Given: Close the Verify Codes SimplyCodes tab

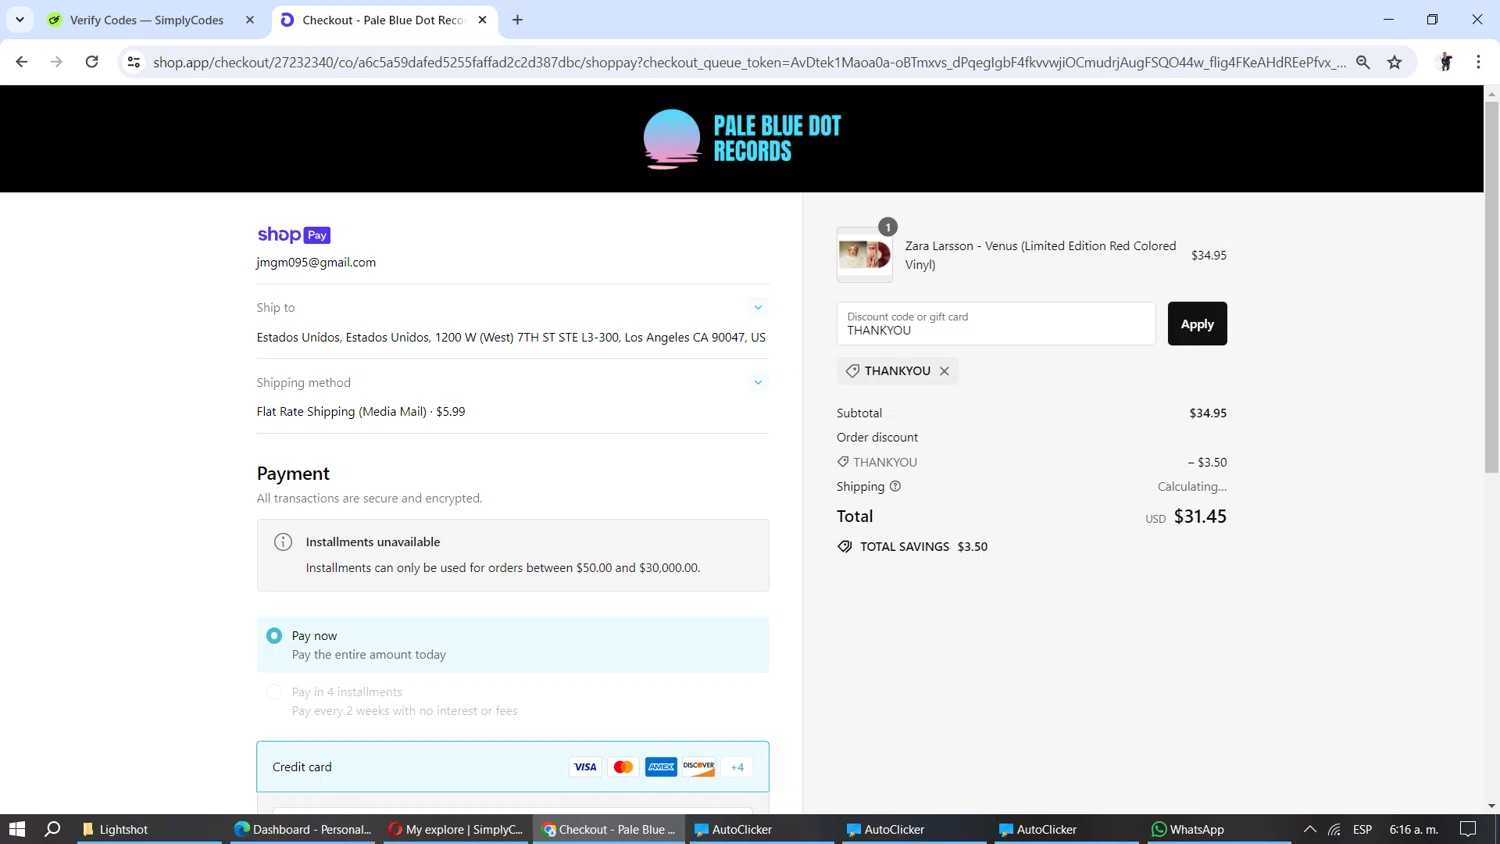Looking at the screenshot, I should [250, 20].
